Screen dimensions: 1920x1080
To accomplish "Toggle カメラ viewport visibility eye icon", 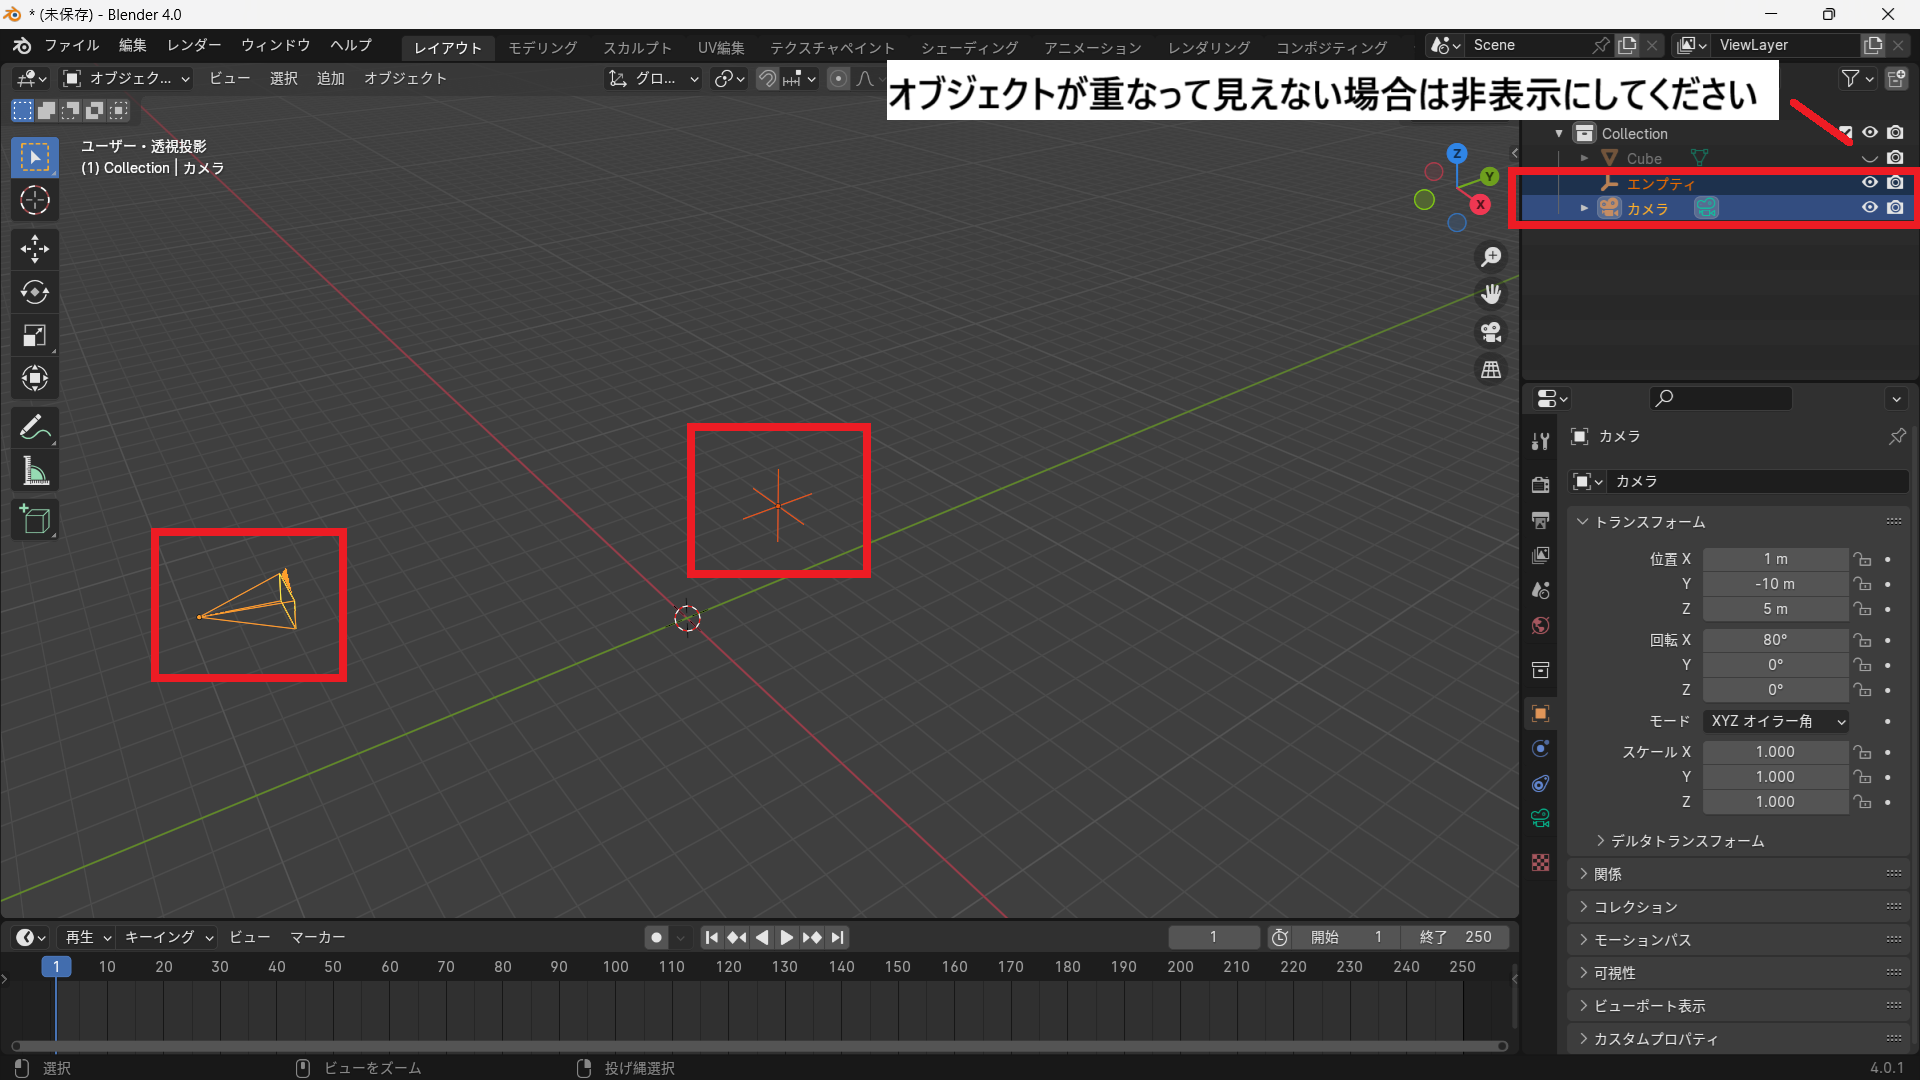I will [x=1869, y=208].
